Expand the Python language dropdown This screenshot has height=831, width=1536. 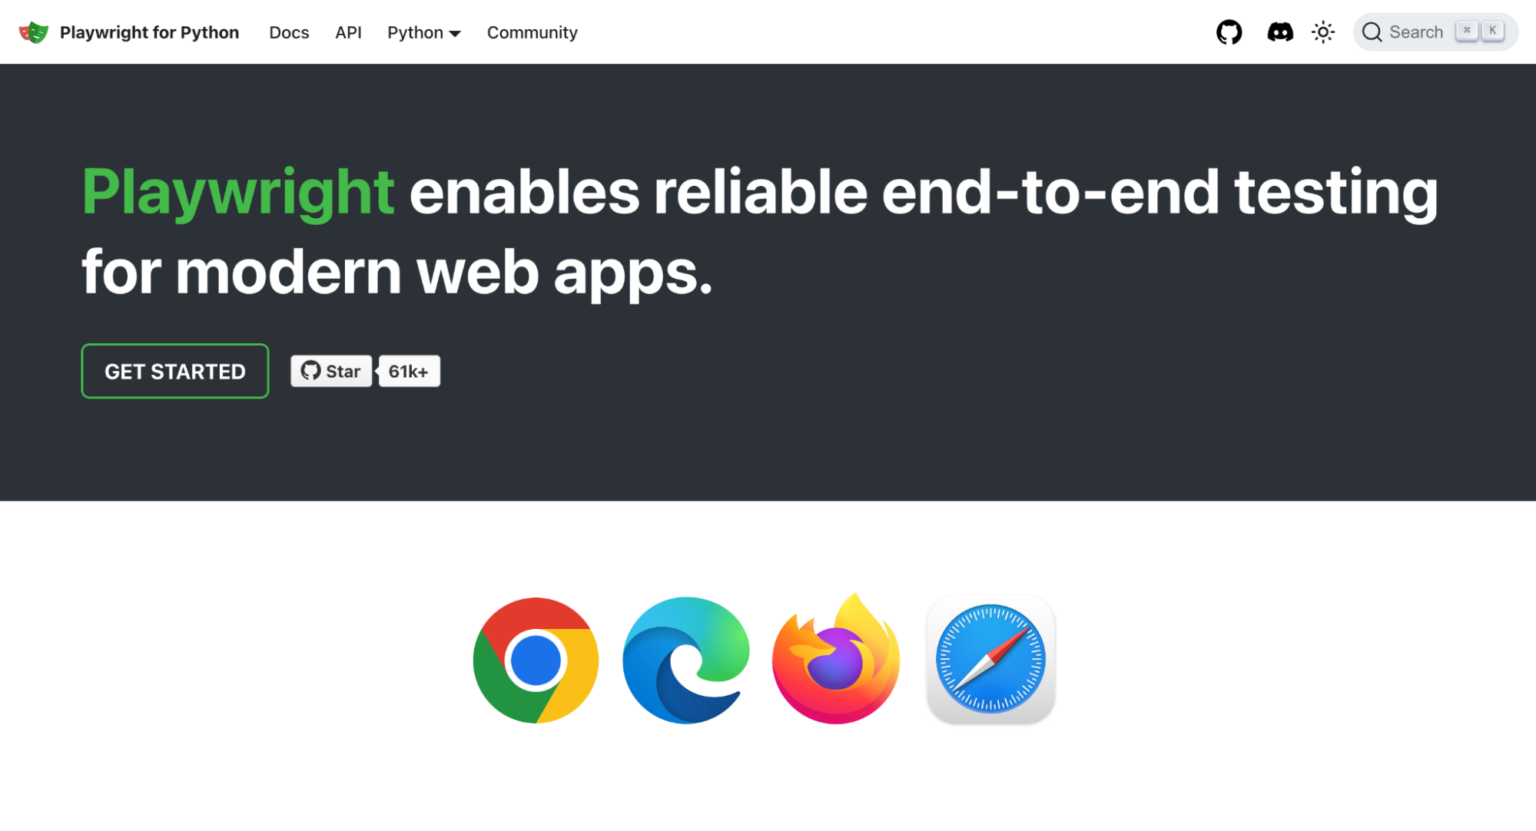pos(424,32)
